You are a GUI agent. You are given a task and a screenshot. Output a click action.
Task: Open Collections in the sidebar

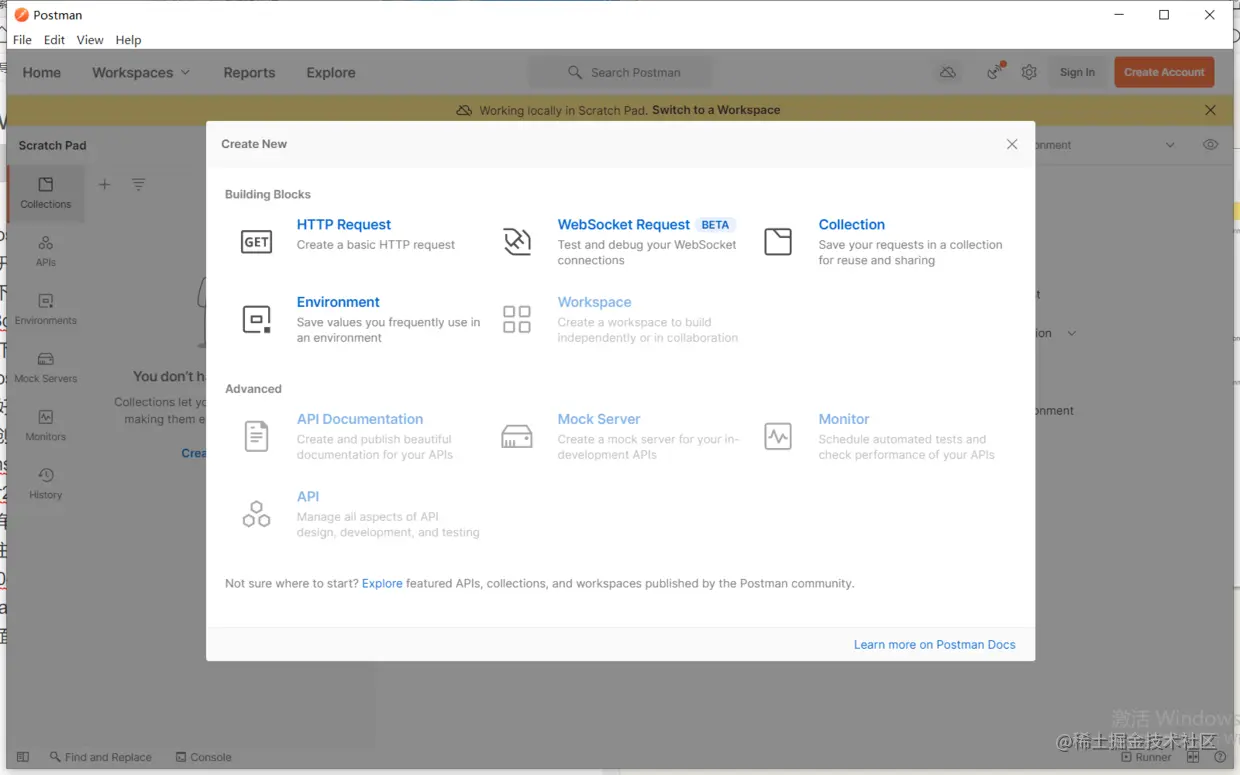tap(46, 193)
